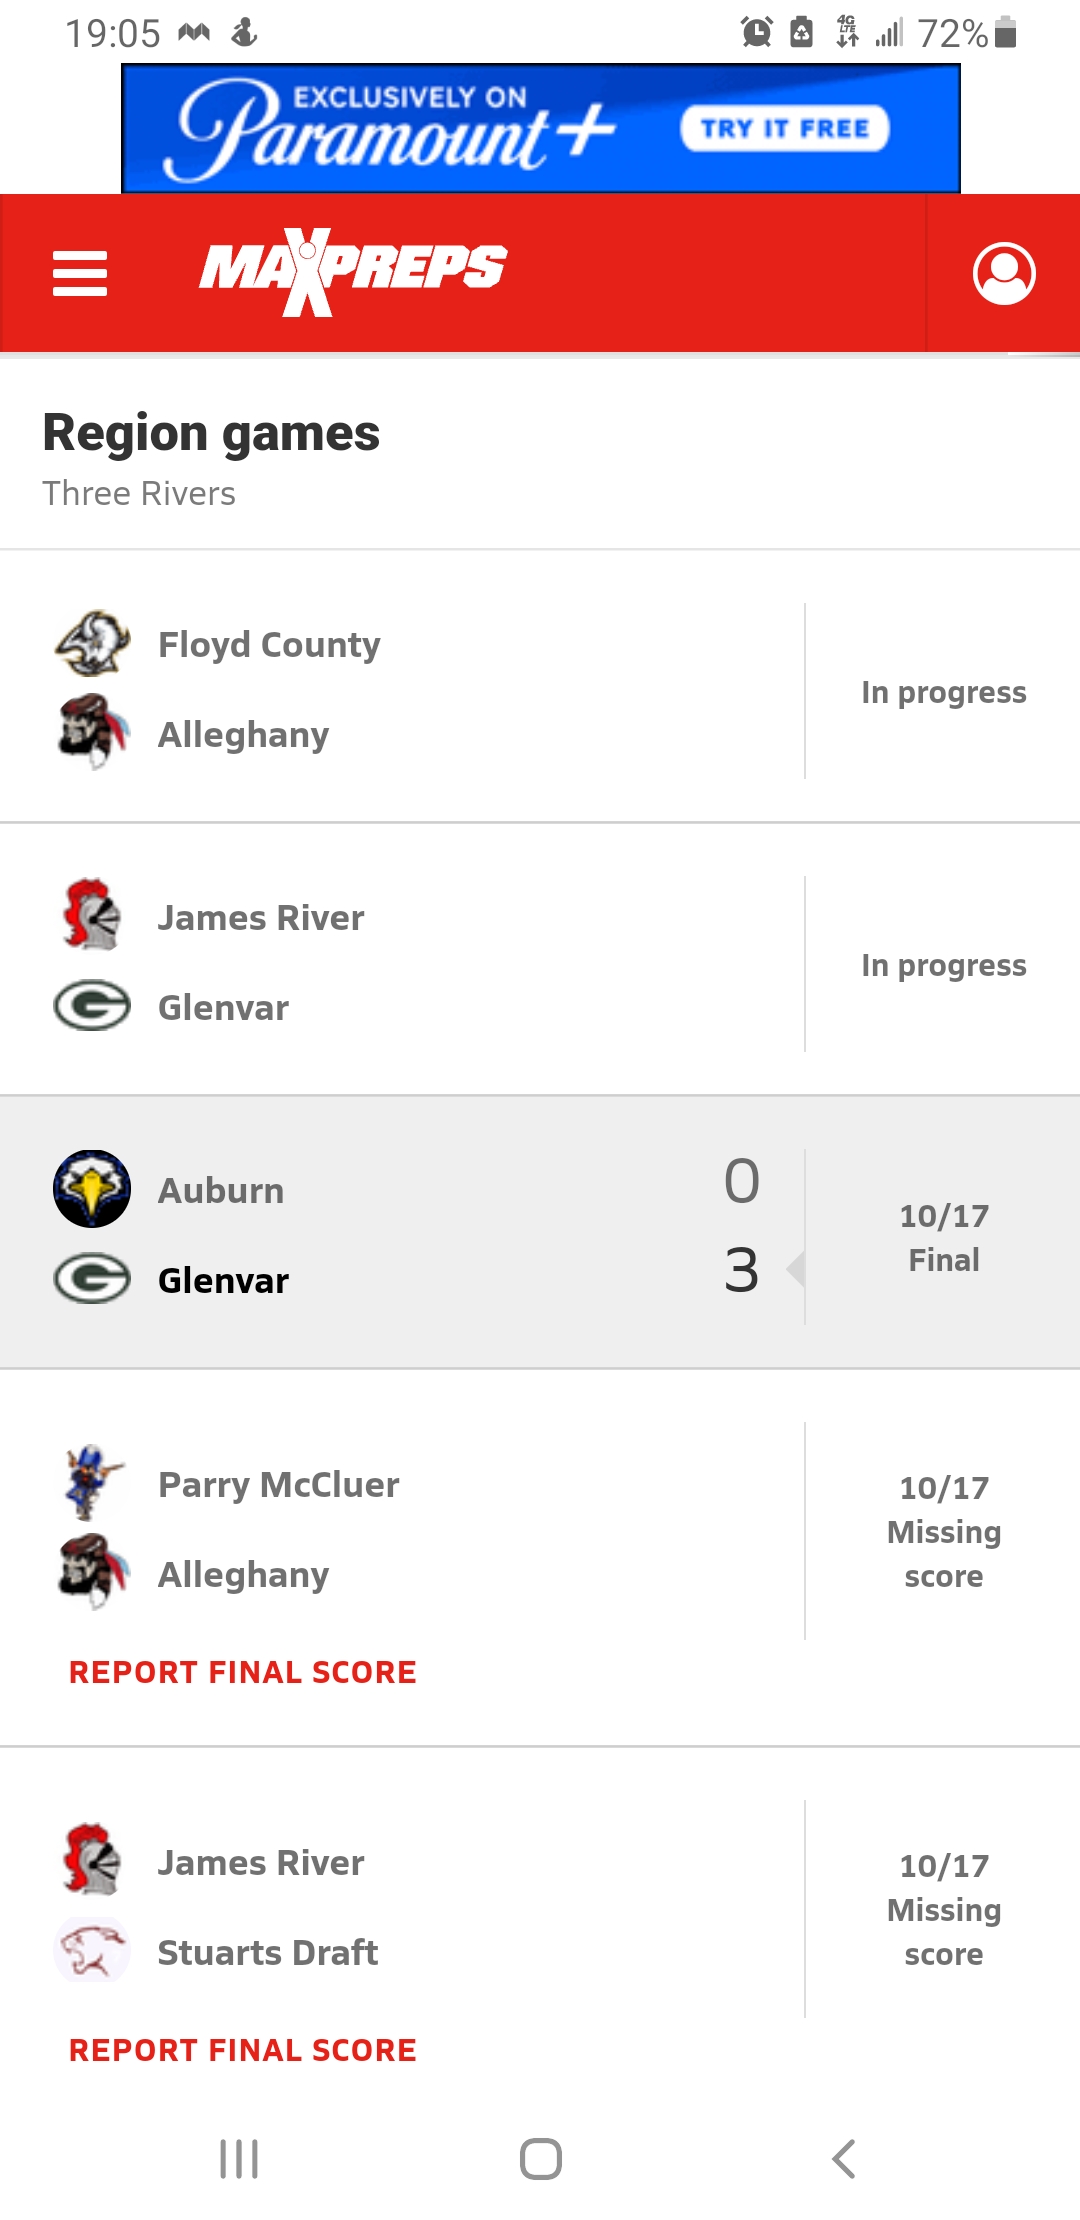The image size is (1080, 2220).
Task: Report final score for Parry McCluer game
Action: click(x=242, y=1672)
